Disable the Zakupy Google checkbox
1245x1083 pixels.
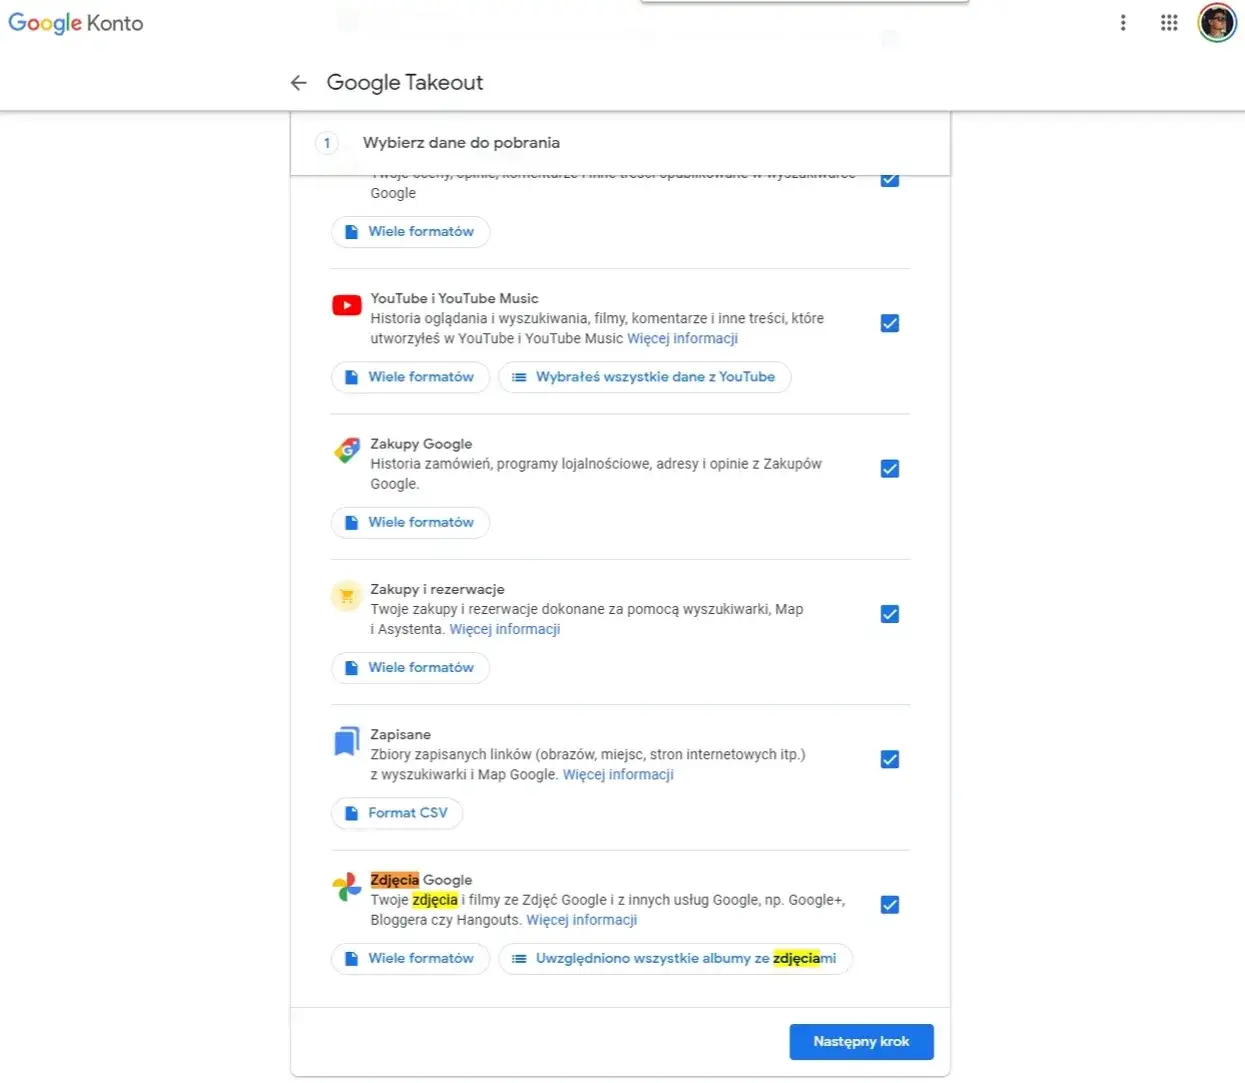click(889, 468)
